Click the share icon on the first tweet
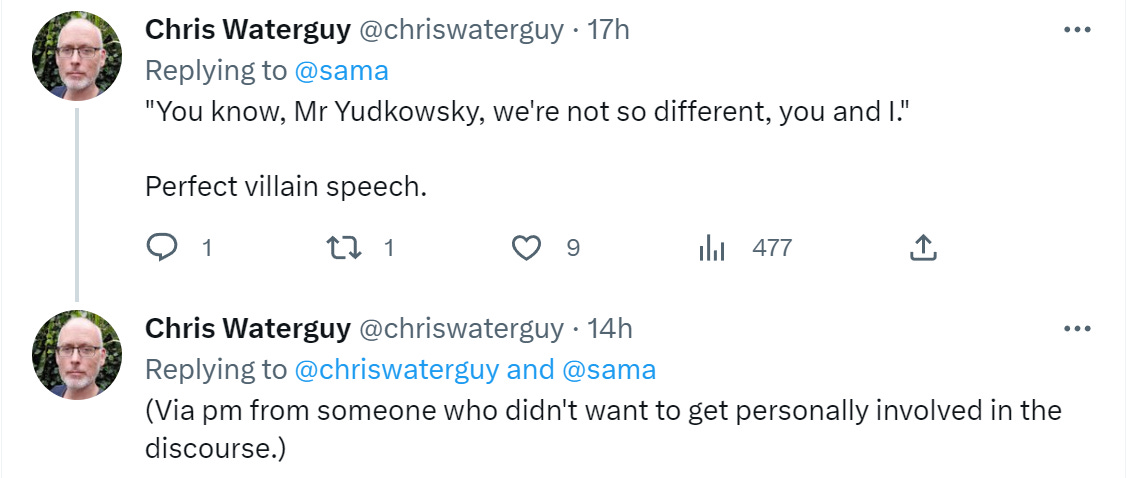Image resolution: width=1128 pixels, height=478 pixels. coord(923,247)
